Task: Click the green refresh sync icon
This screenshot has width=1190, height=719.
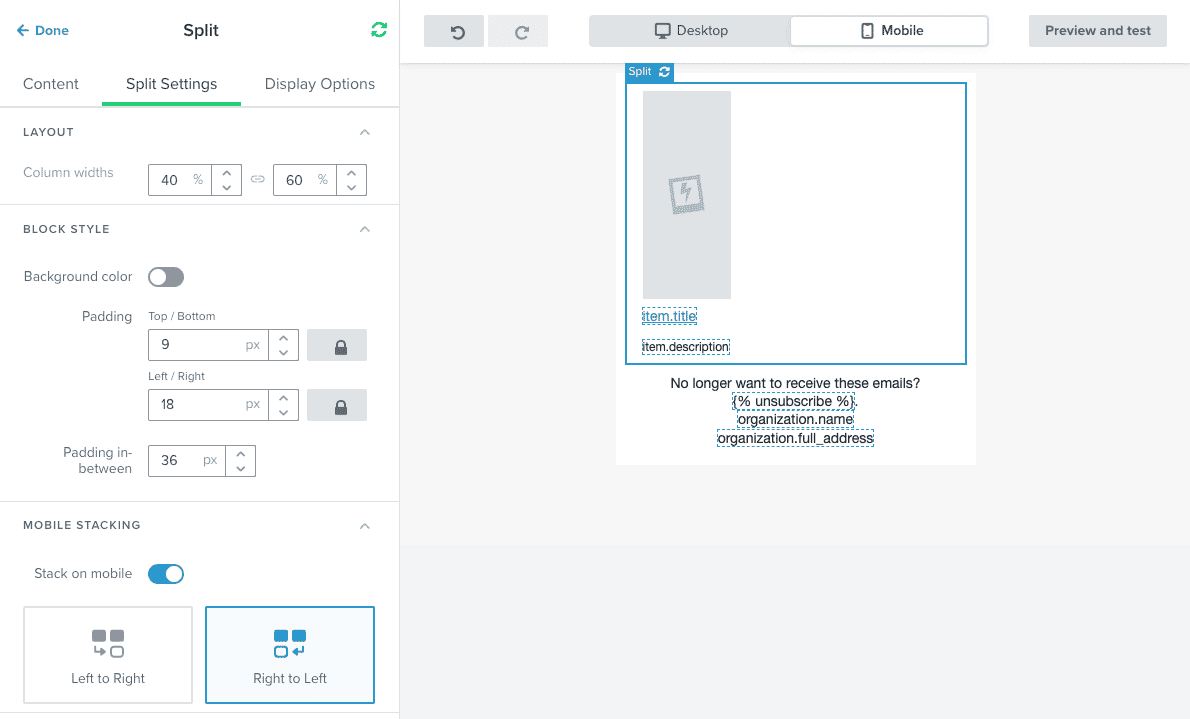Action: pos(378,30)
